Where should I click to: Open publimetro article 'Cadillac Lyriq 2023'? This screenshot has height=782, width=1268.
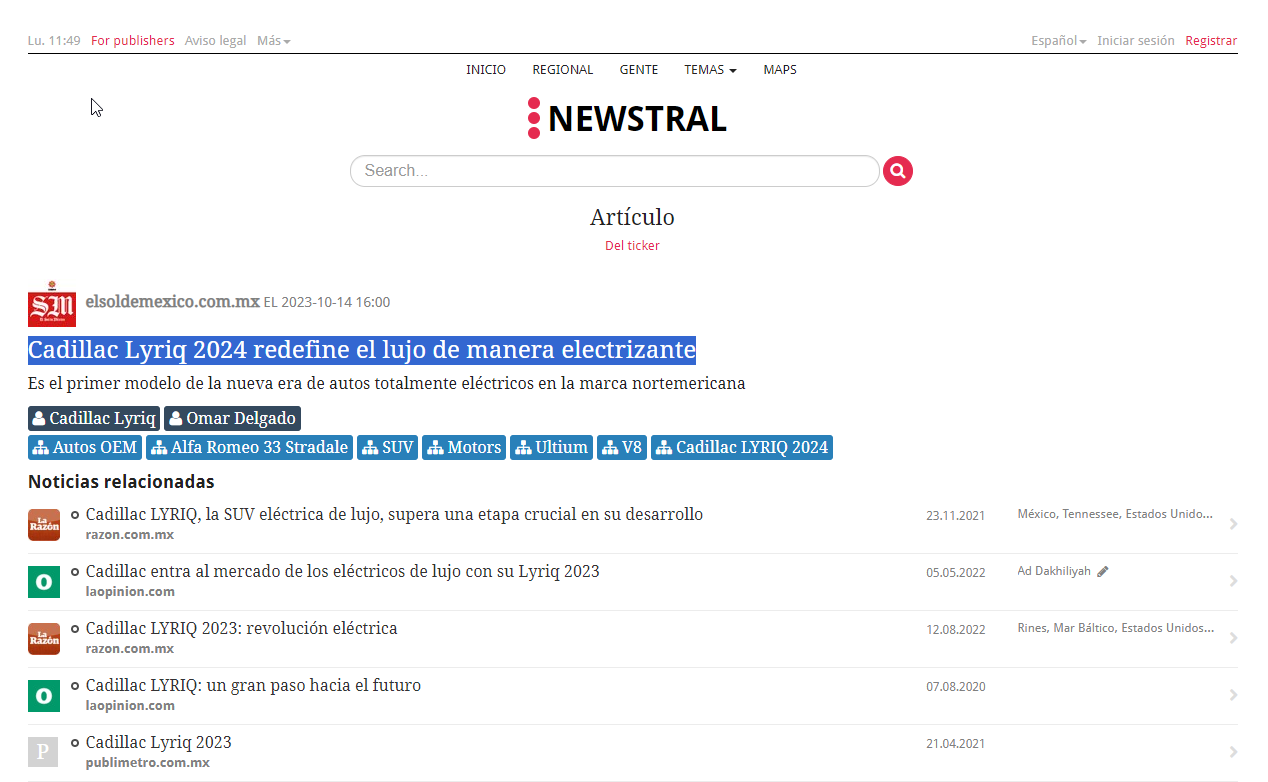click(159, 742)
